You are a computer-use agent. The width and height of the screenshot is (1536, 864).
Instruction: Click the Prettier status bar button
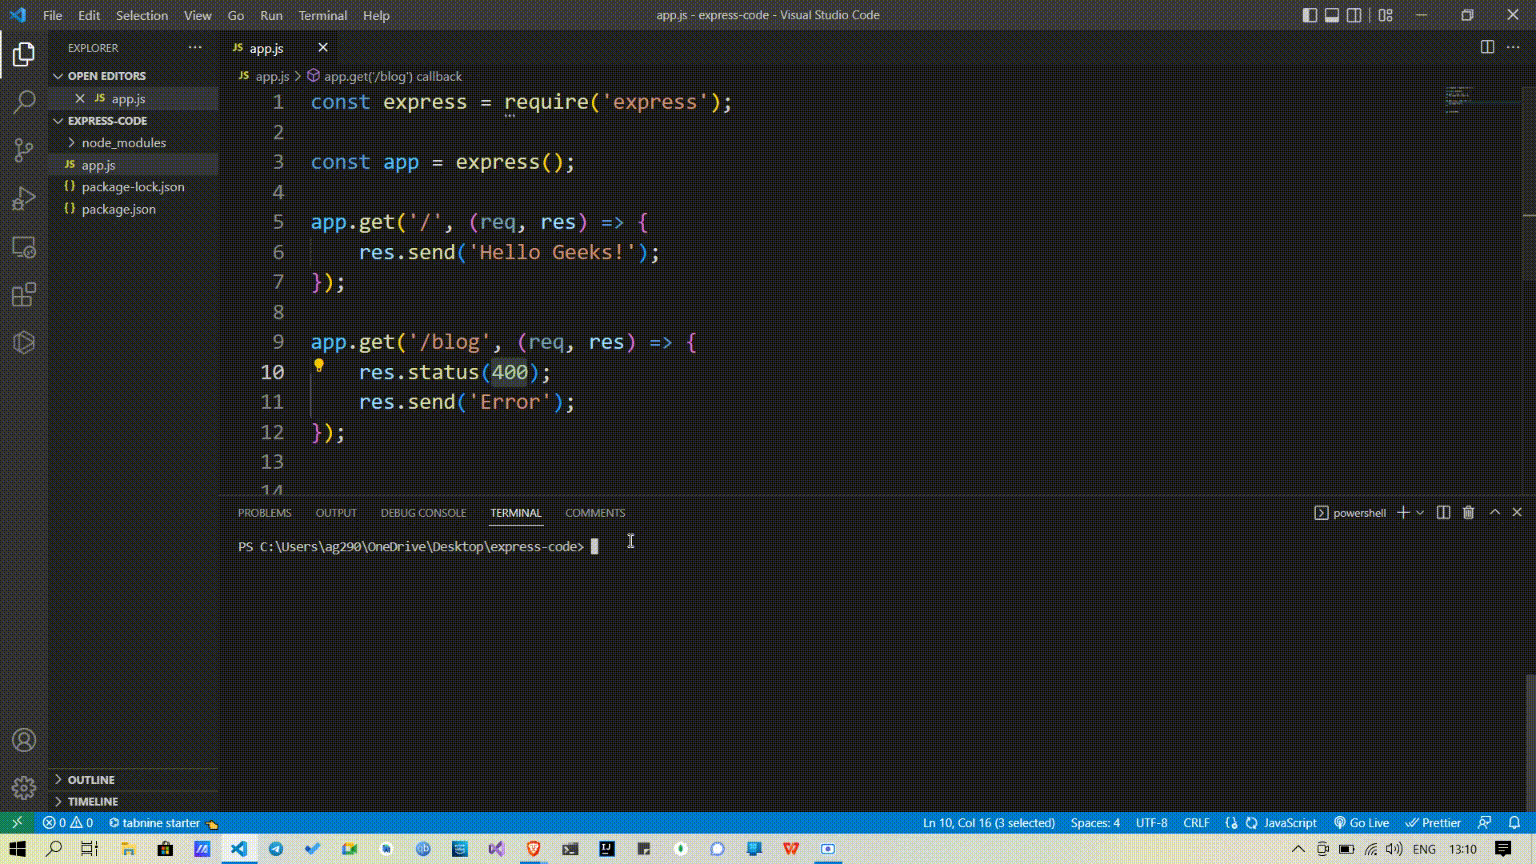pyautogui.click(x=1433, y=822)
